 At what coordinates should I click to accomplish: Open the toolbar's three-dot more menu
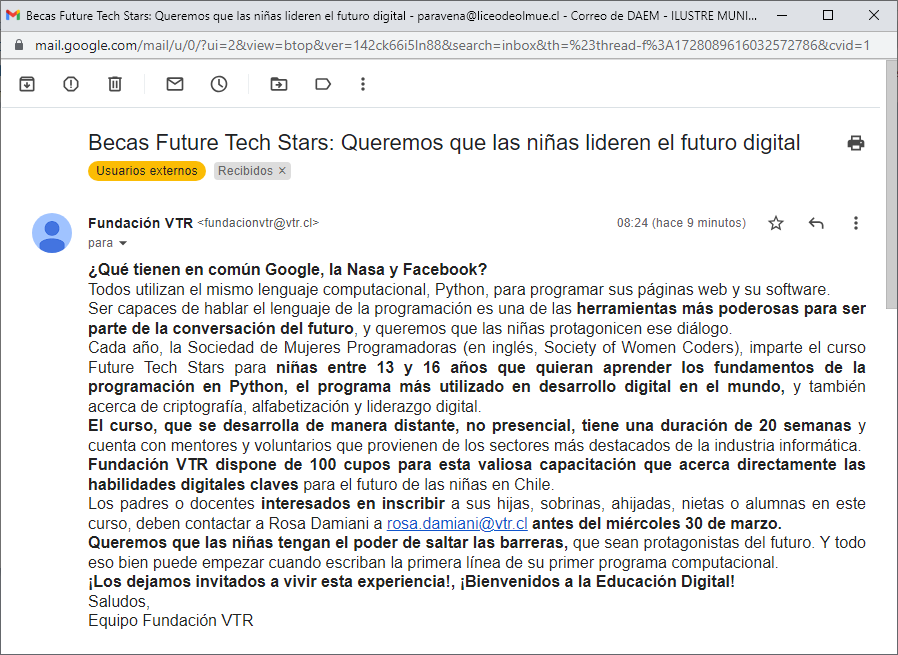tap(363, 84)
